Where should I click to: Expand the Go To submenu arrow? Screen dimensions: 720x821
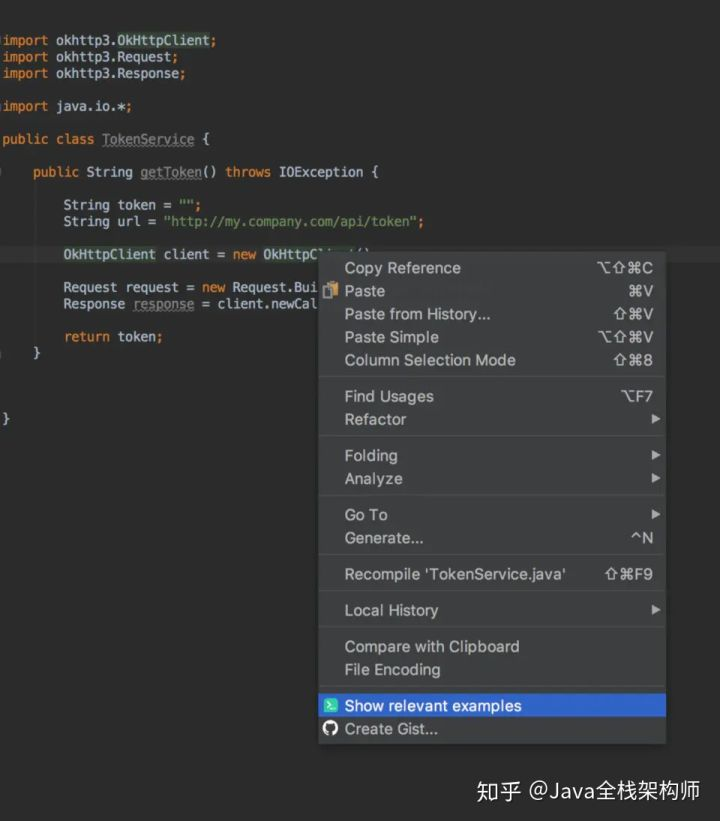click(x=656, y=514)
